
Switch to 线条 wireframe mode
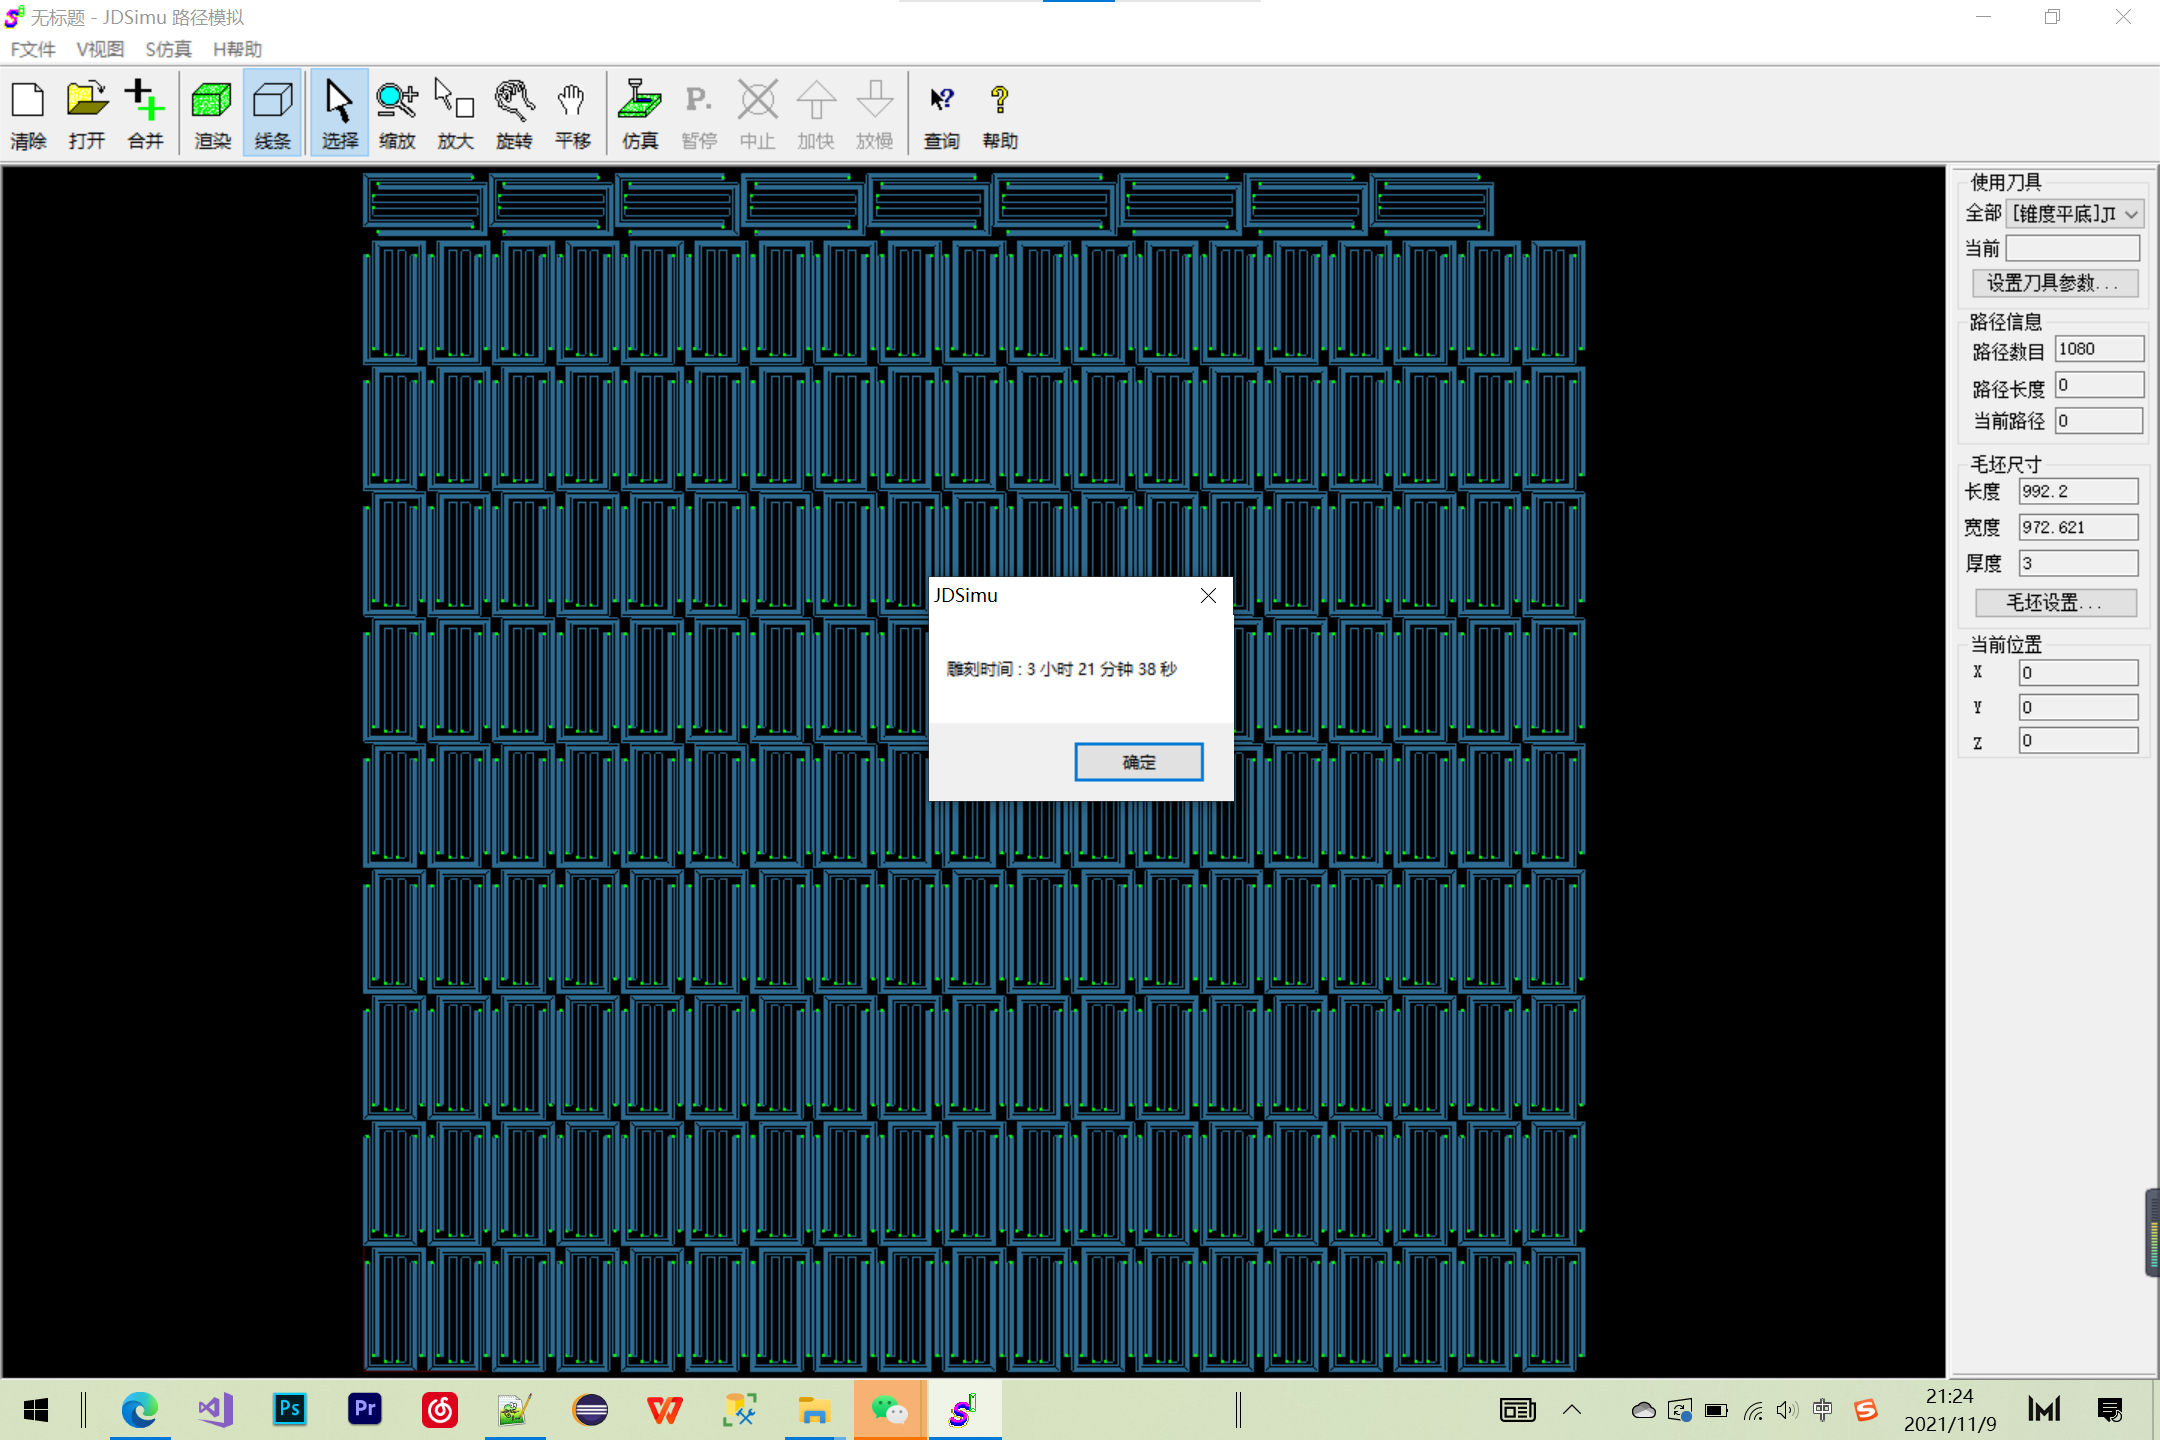coord(272,114)
